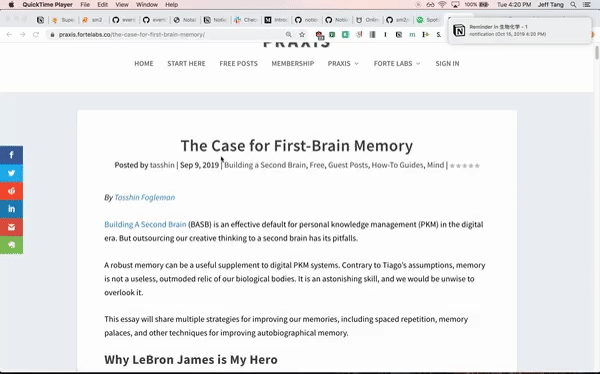Open the 'How-To Guides' category link

click(397, 165)
